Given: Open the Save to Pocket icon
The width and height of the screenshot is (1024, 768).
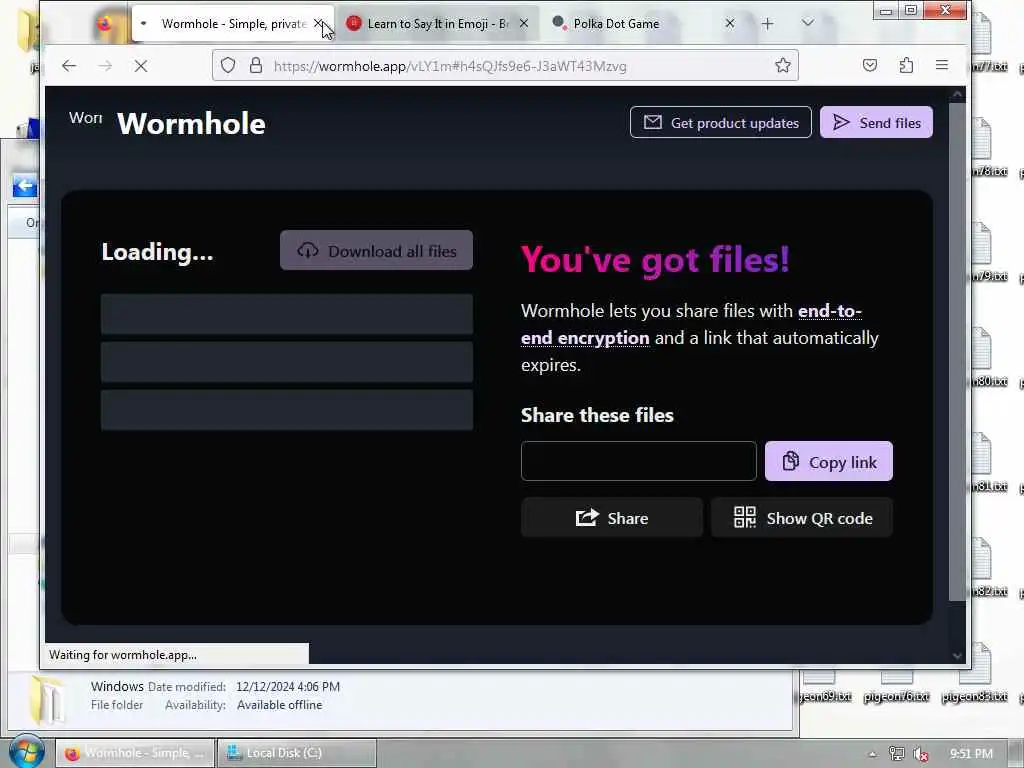Looking at the screenshot, I should [x=869, y=65].
